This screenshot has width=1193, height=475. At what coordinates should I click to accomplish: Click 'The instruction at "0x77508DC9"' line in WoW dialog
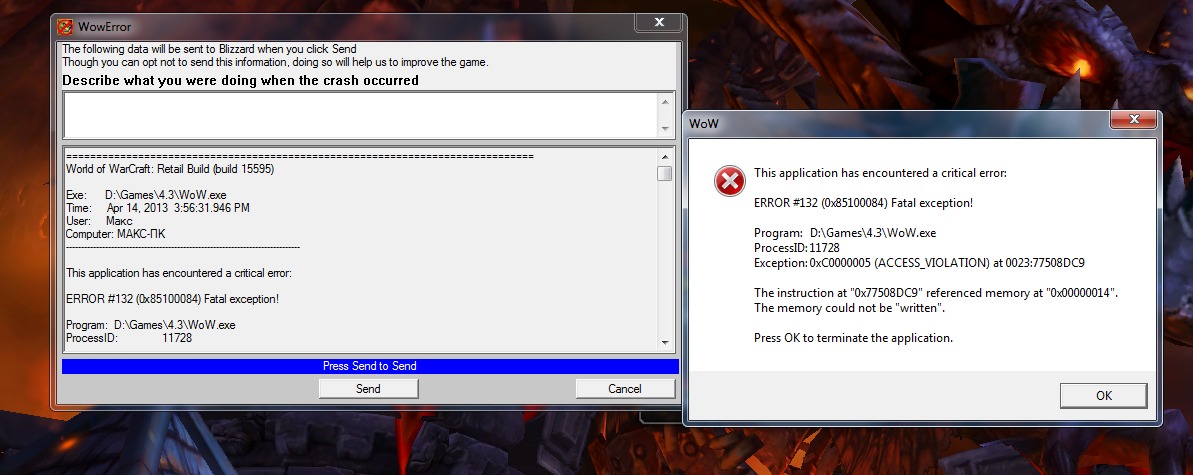[936, 293]
